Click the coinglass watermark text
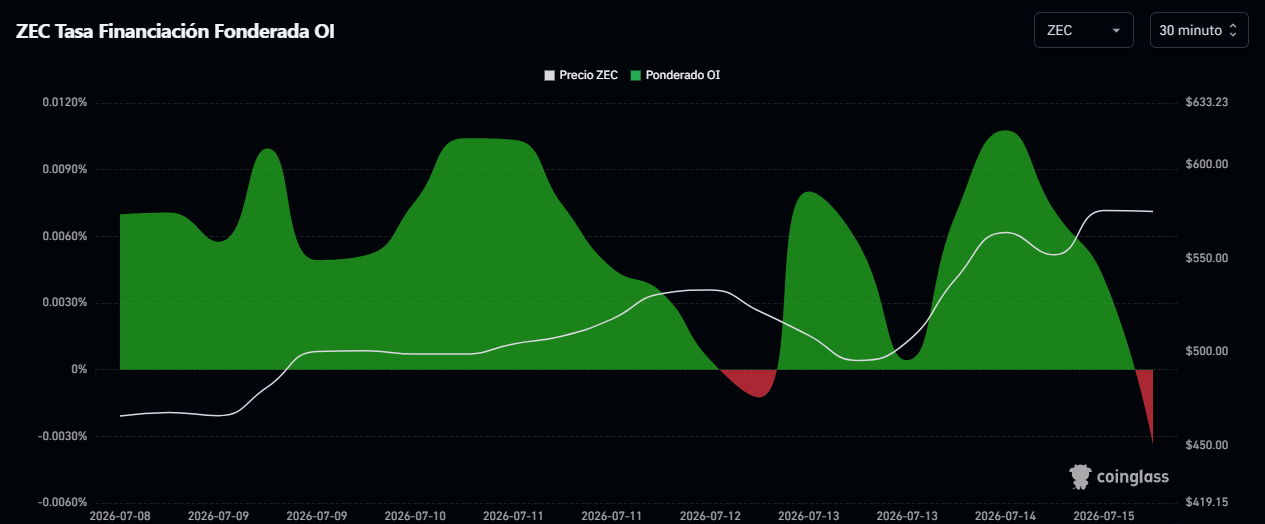The image size is (1265, 524). [1132, 477]
